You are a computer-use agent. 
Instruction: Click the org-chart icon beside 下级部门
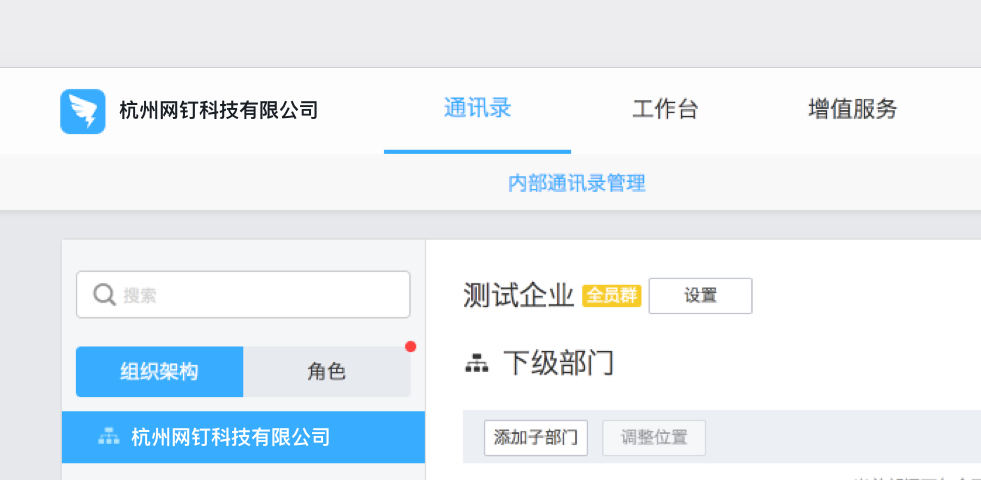[x=477, y=364]
